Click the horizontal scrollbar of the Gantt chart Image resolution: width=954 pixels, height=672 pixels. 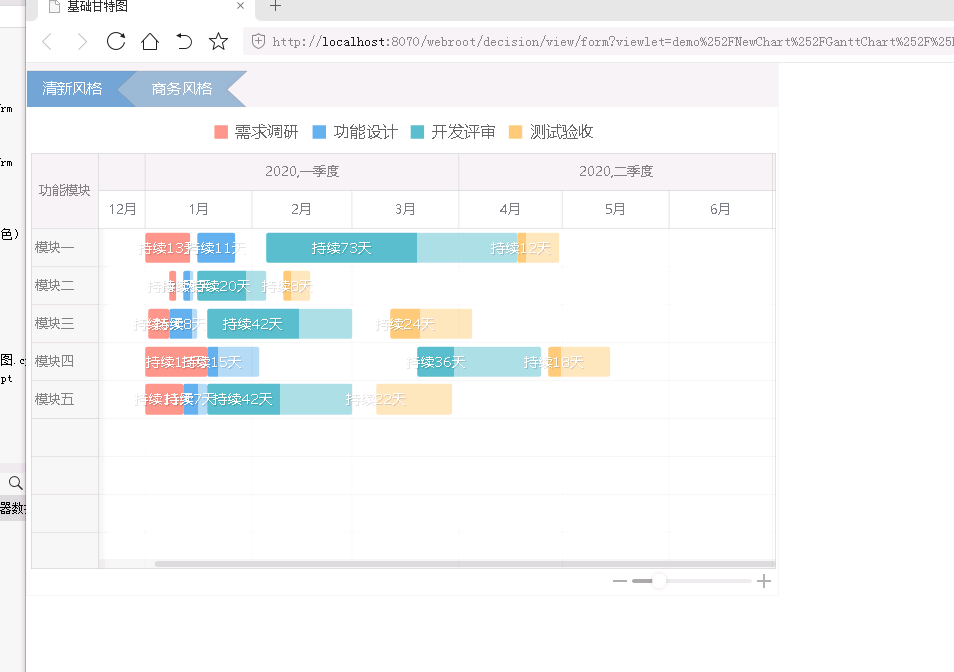tap(464, 564)
